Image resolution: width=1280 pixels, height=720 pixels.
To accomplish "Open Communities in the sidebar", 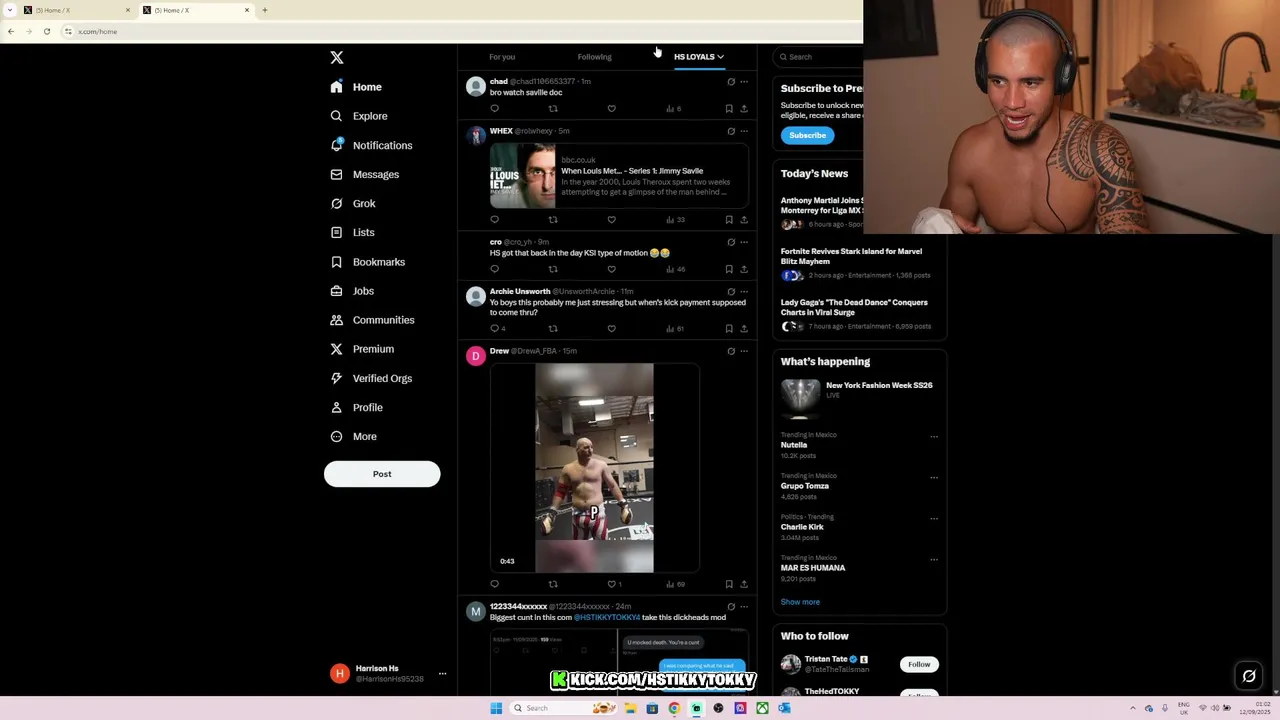I will point(372,320).
